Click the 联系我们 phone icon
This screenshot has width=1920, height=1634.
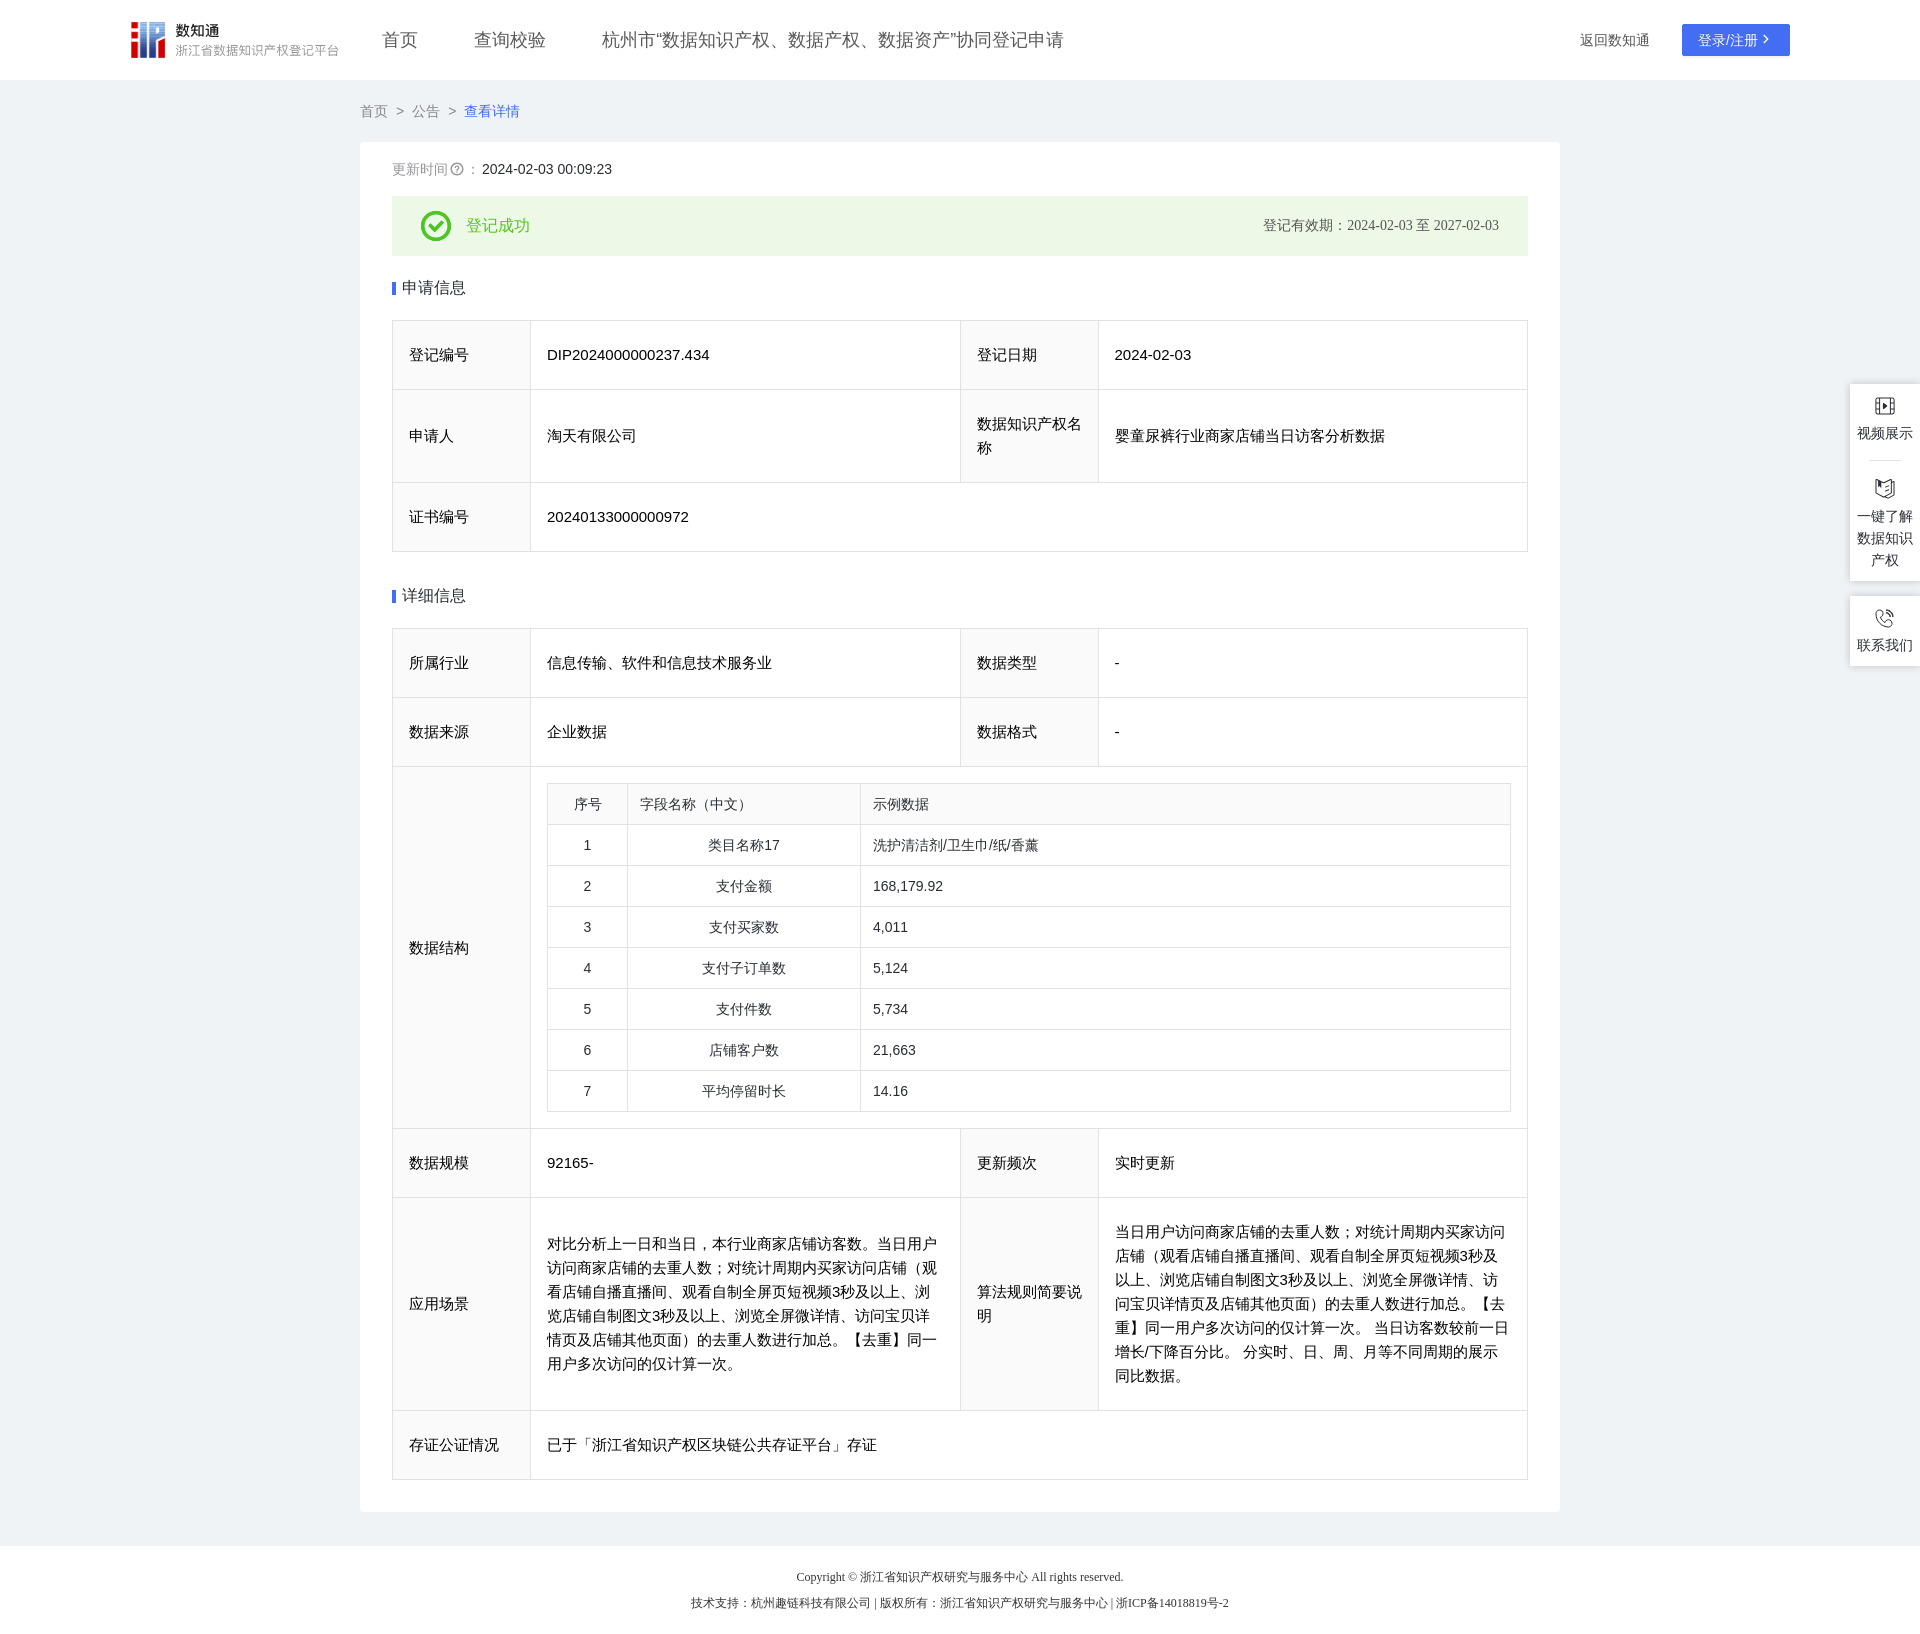[1884, 618]
